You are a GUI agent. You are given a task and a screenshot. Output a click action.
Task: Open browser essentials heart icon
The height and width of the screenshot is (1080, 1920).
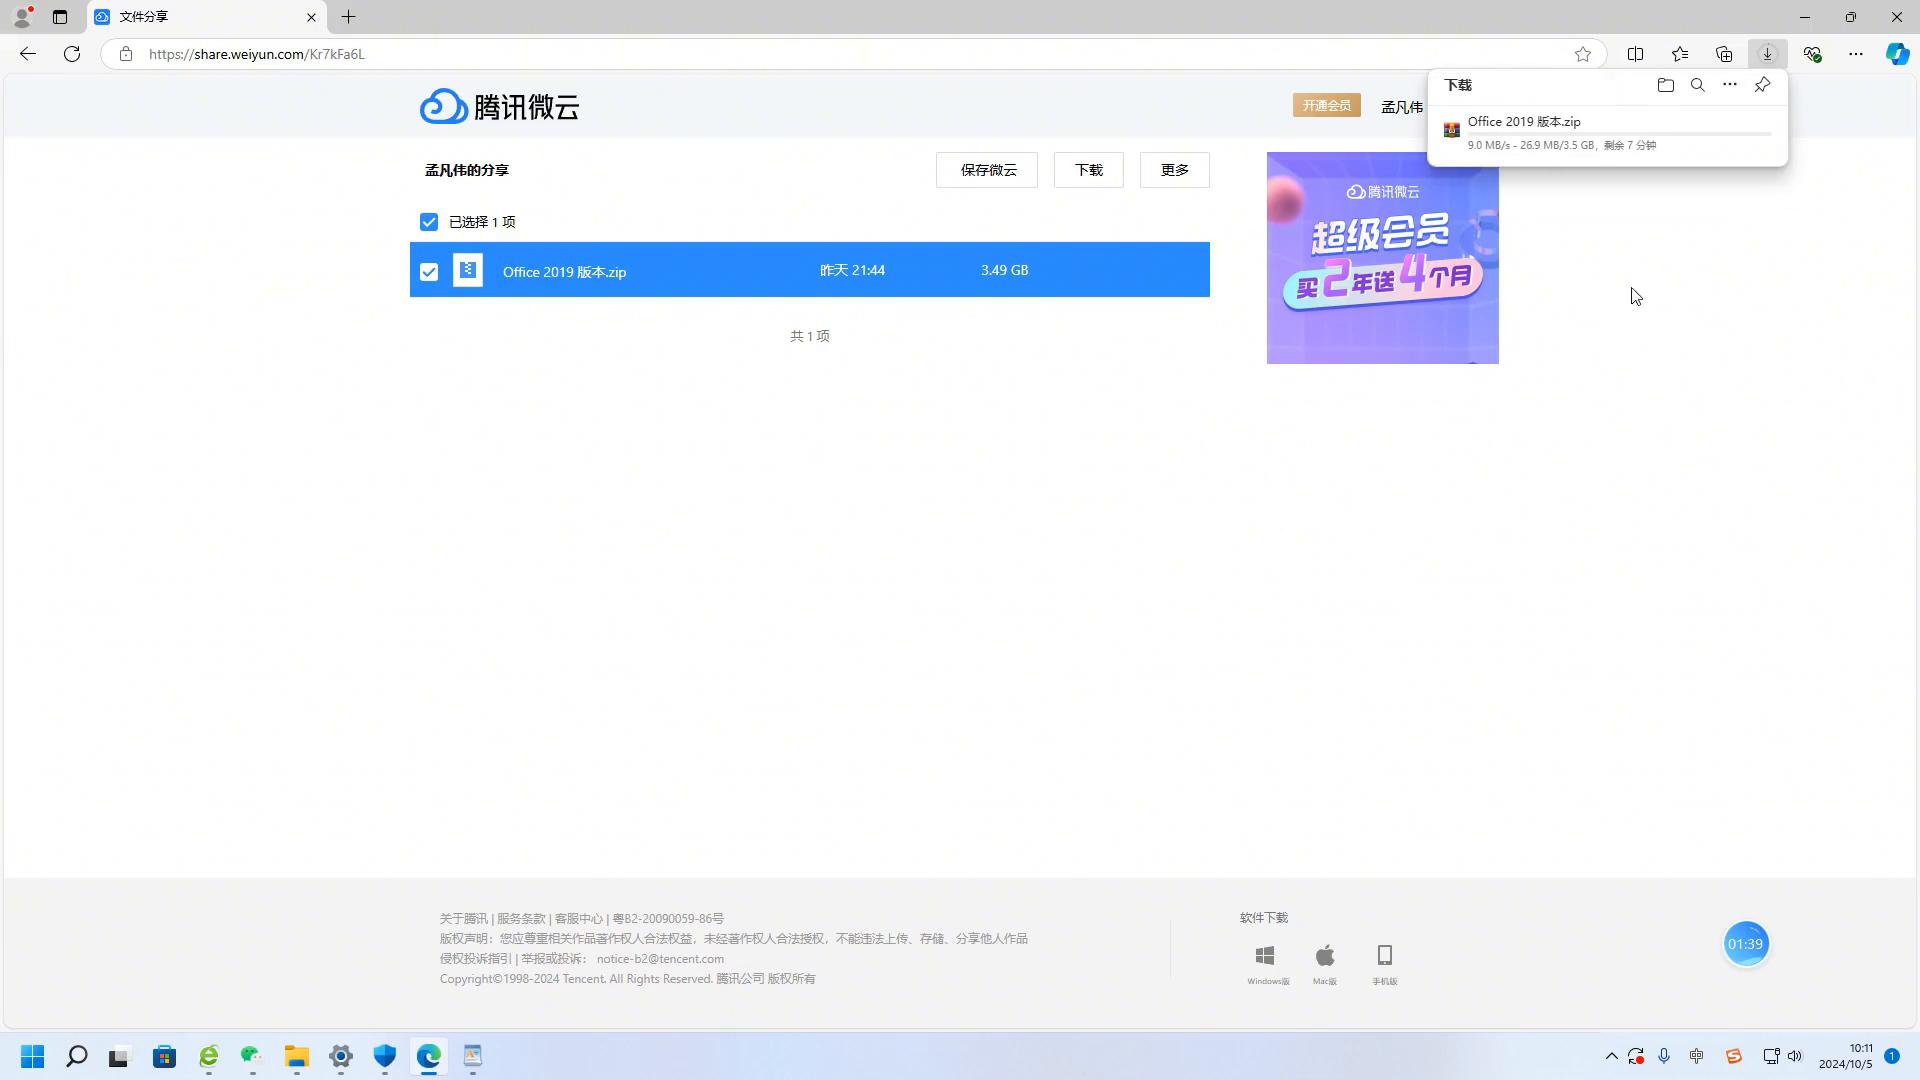tap(1811, 54)
